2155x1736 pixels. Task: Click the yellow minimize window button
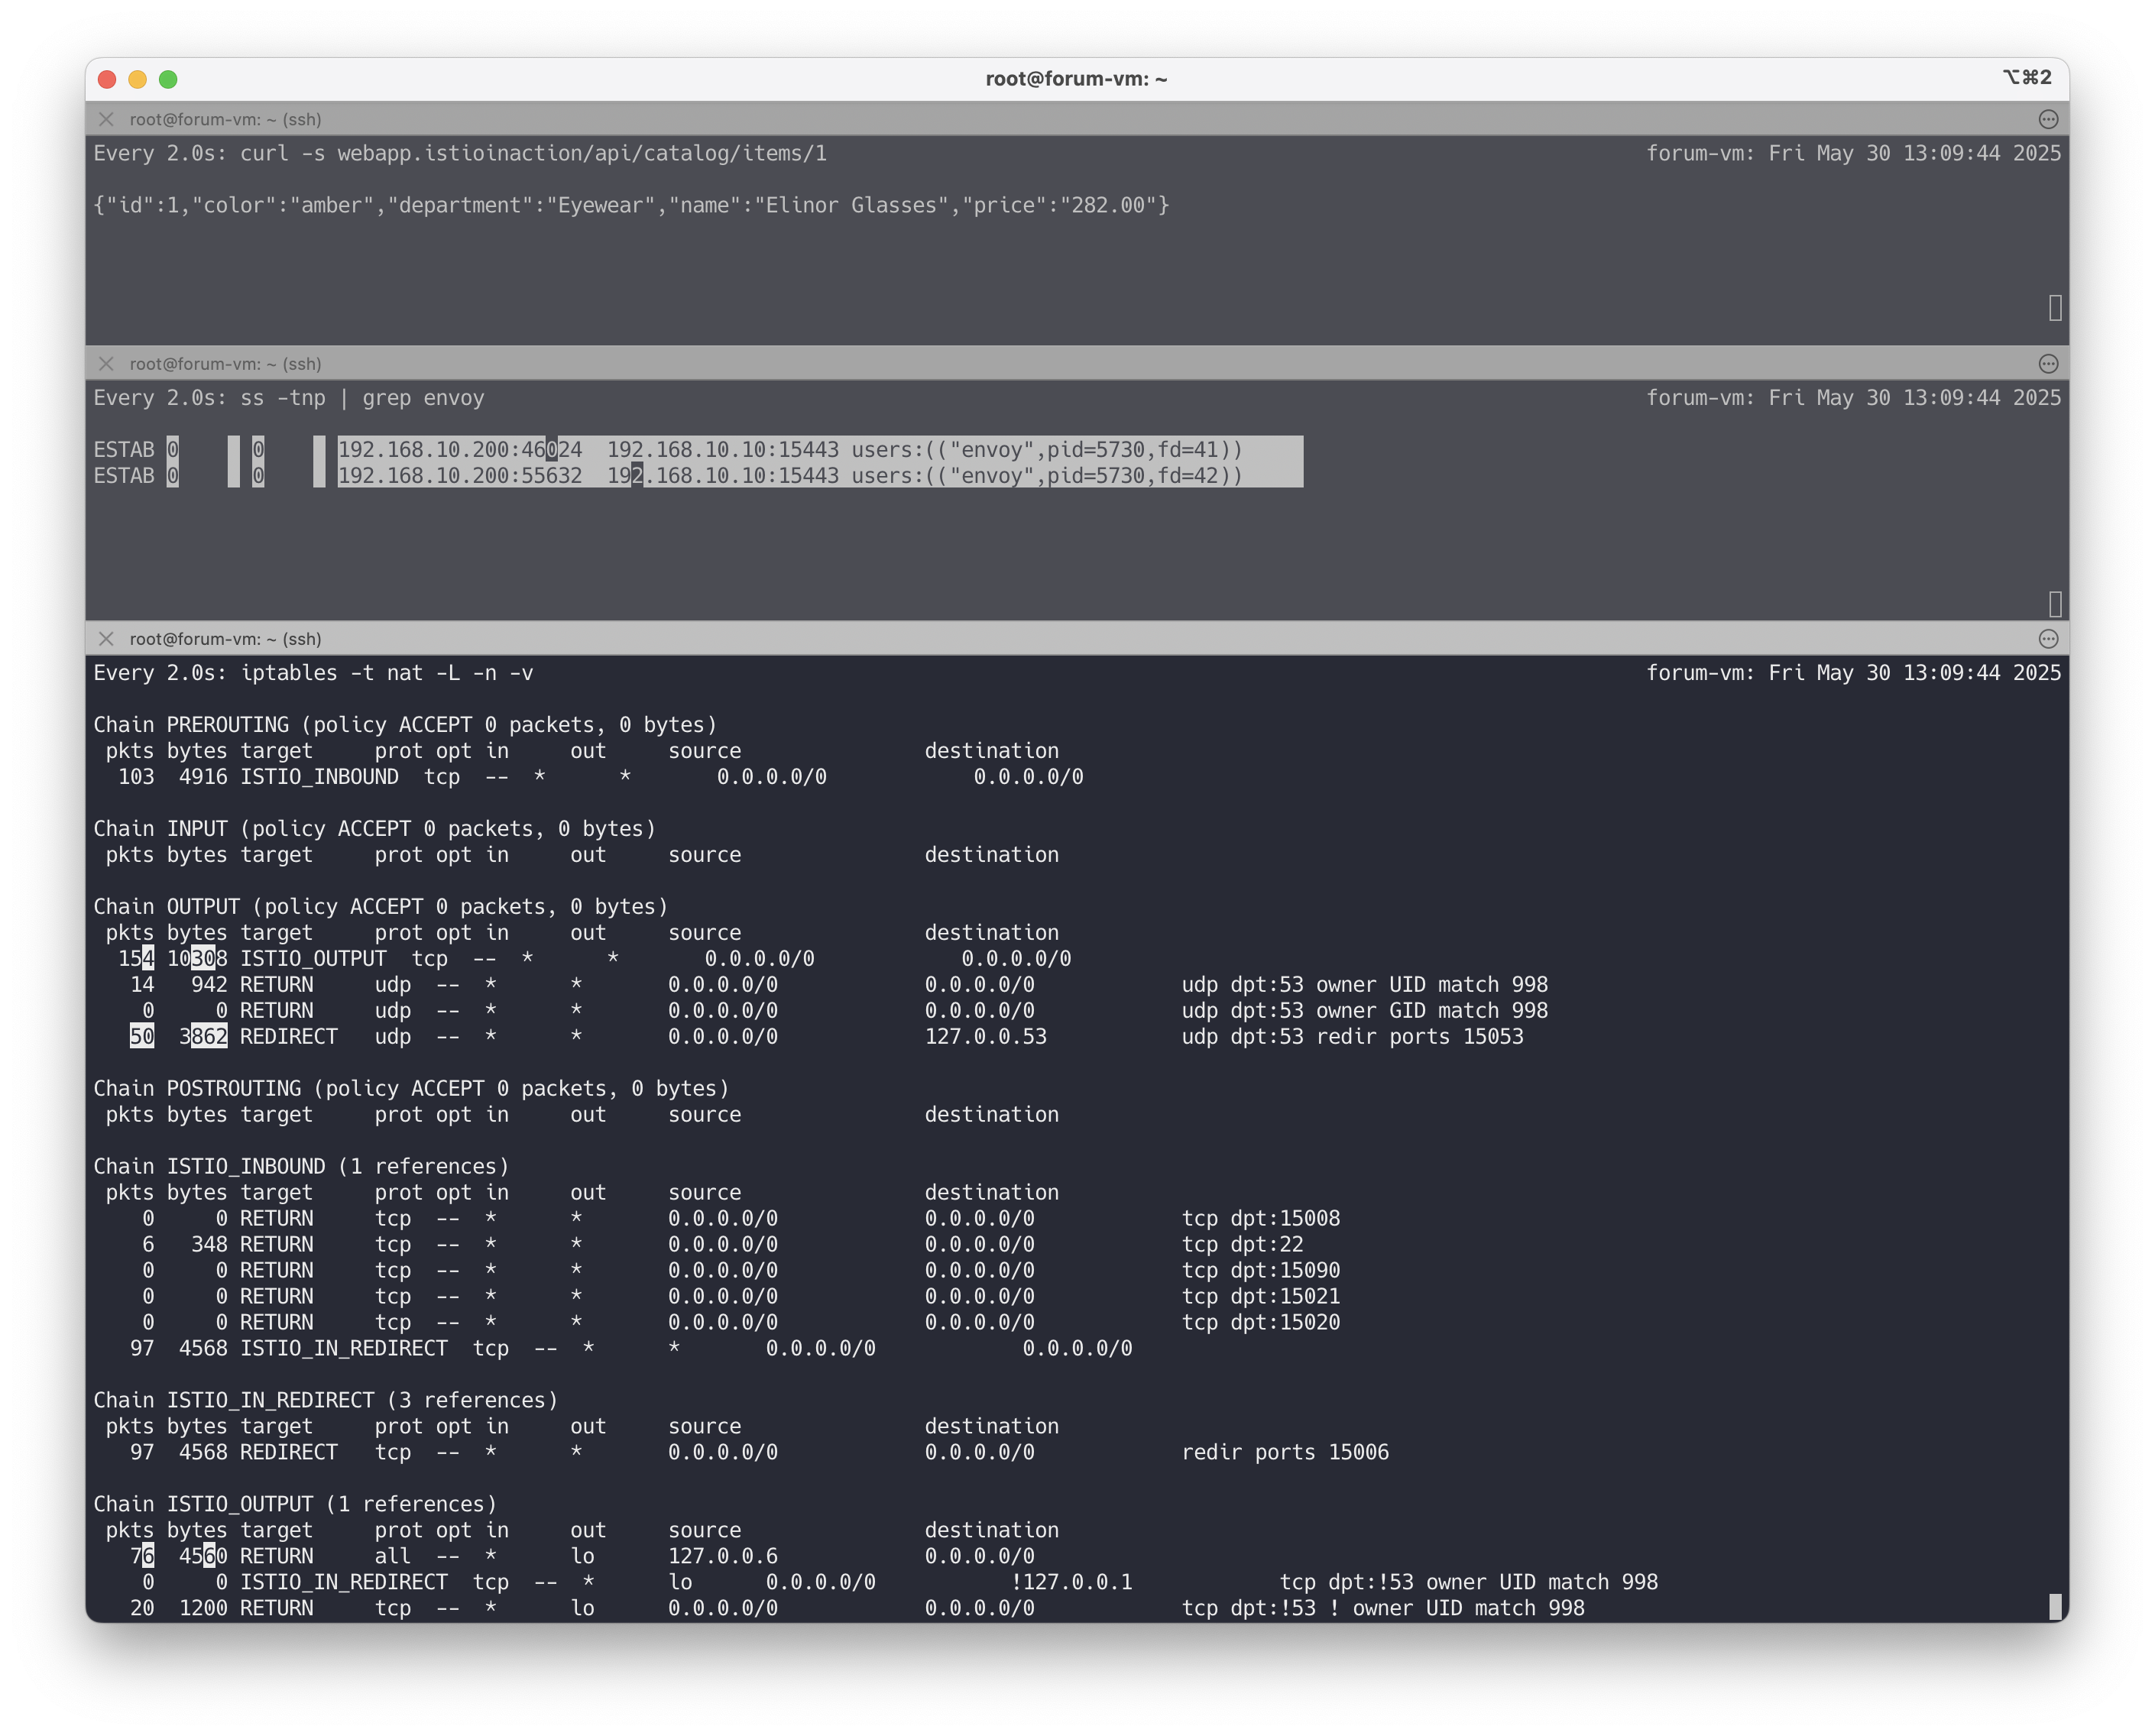tap(138, 79)
